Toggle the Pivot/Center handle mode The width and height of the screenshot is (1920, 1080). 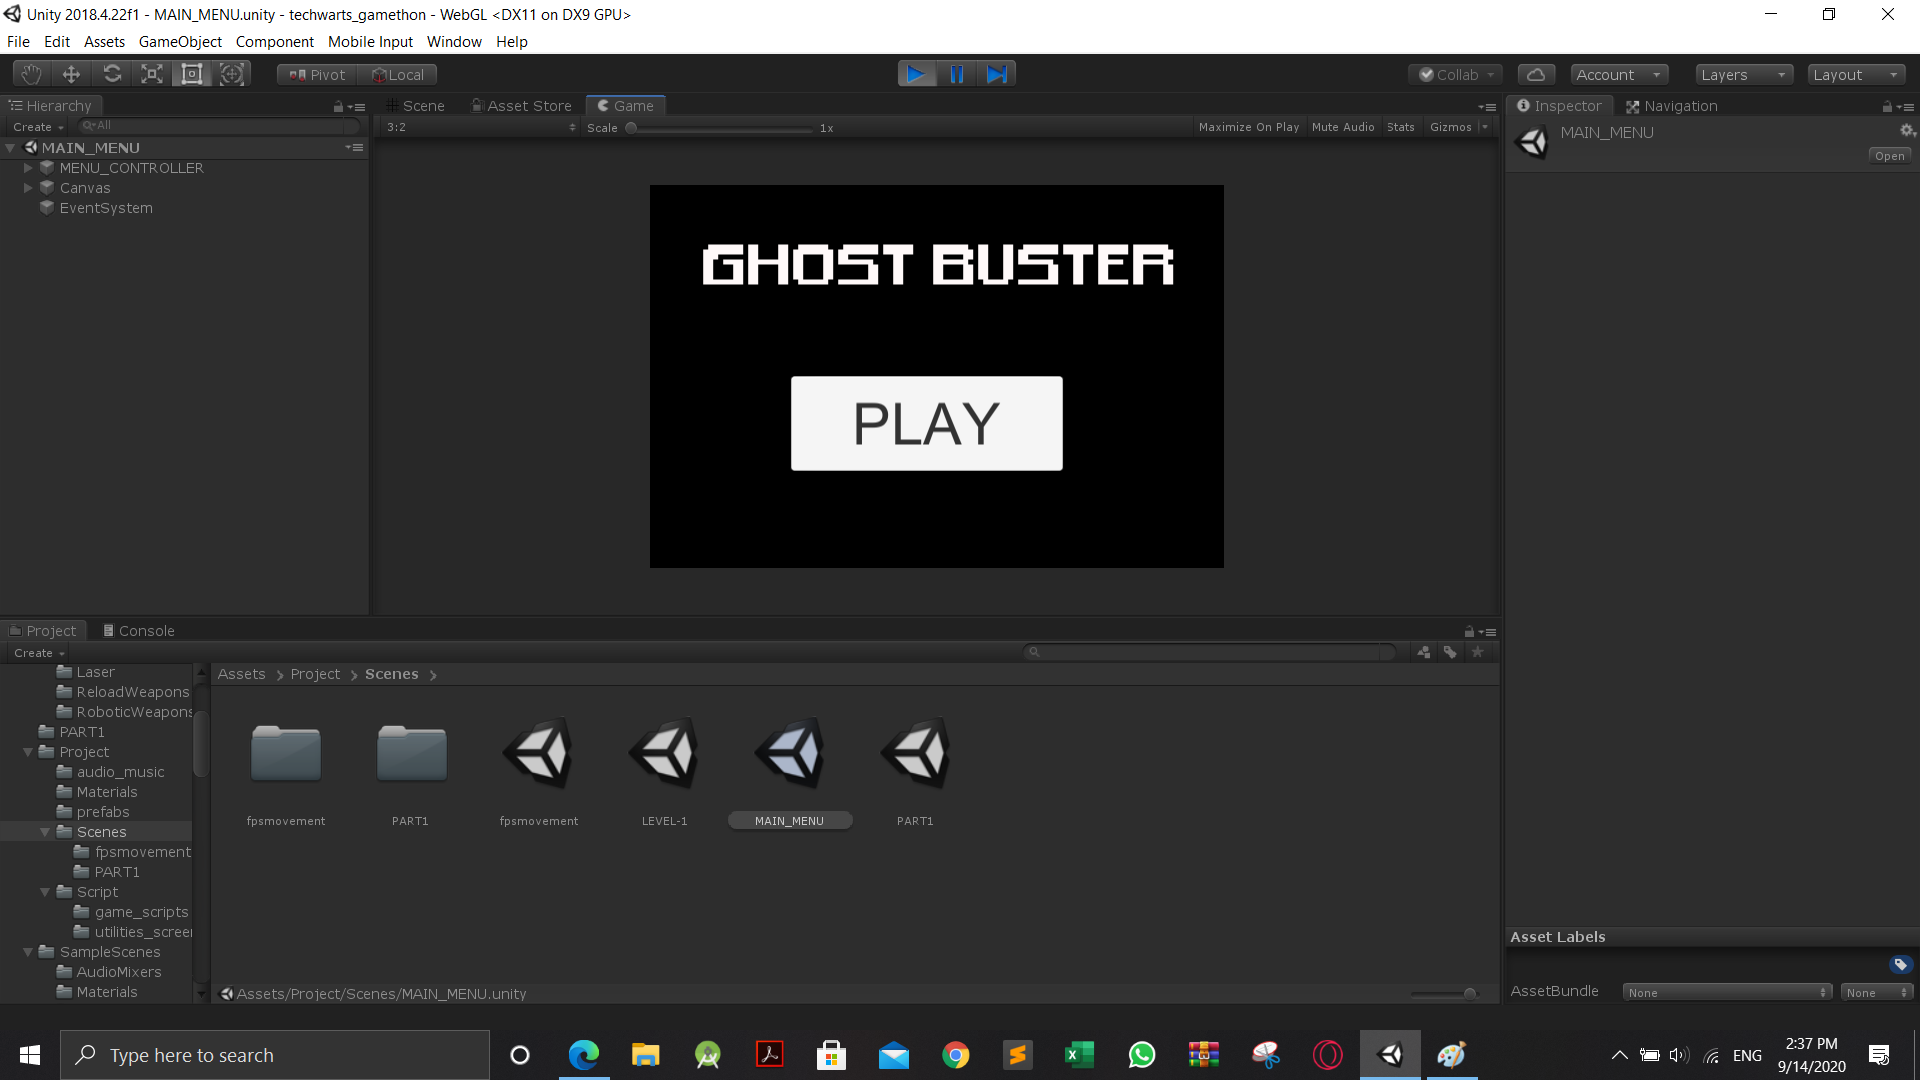click(317, 75)
